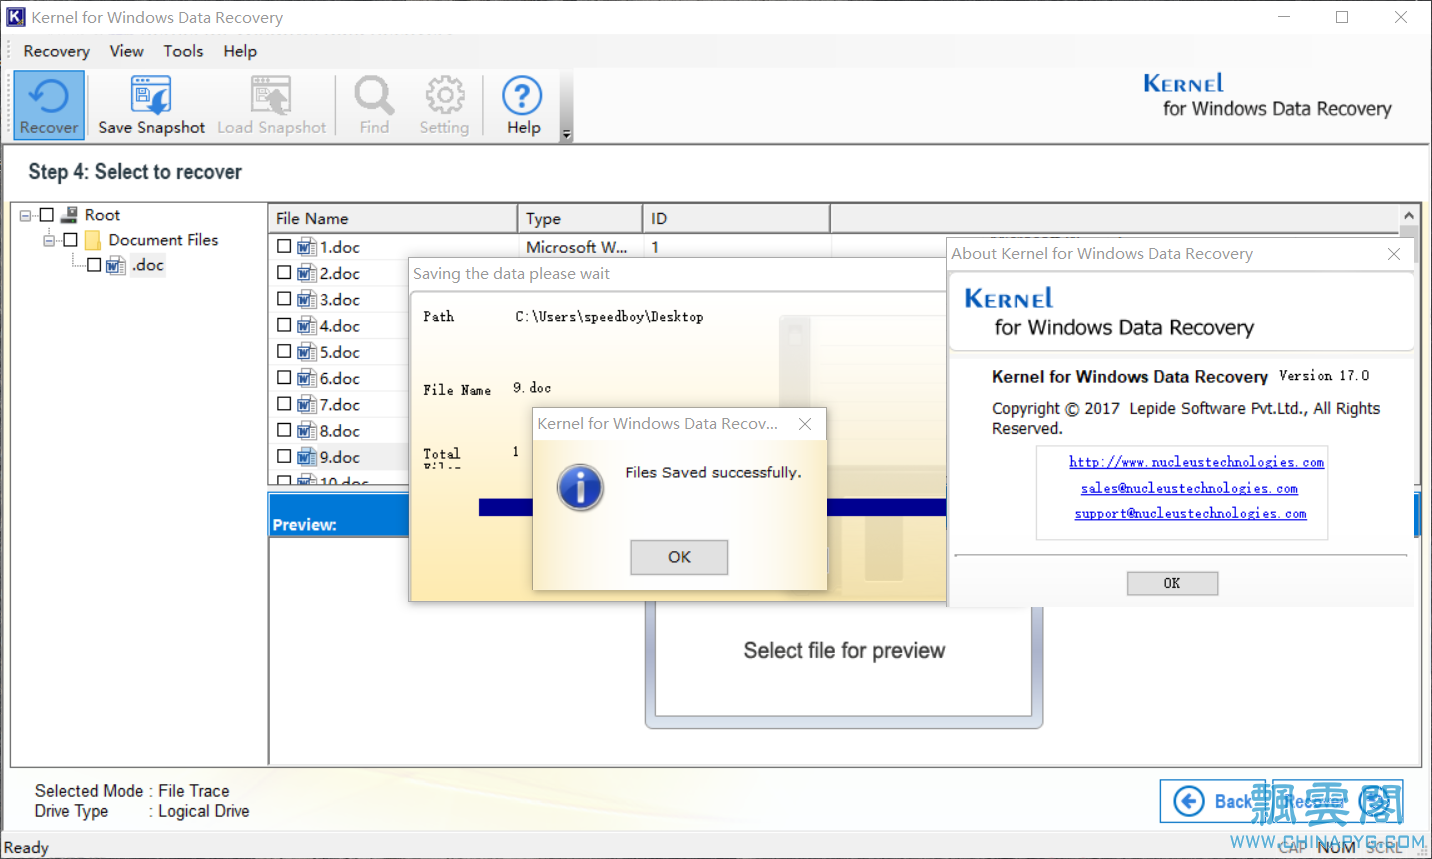1432x859 pixels.
Task: Tick the Root checkbox in the tree
Action: point(46,215)
